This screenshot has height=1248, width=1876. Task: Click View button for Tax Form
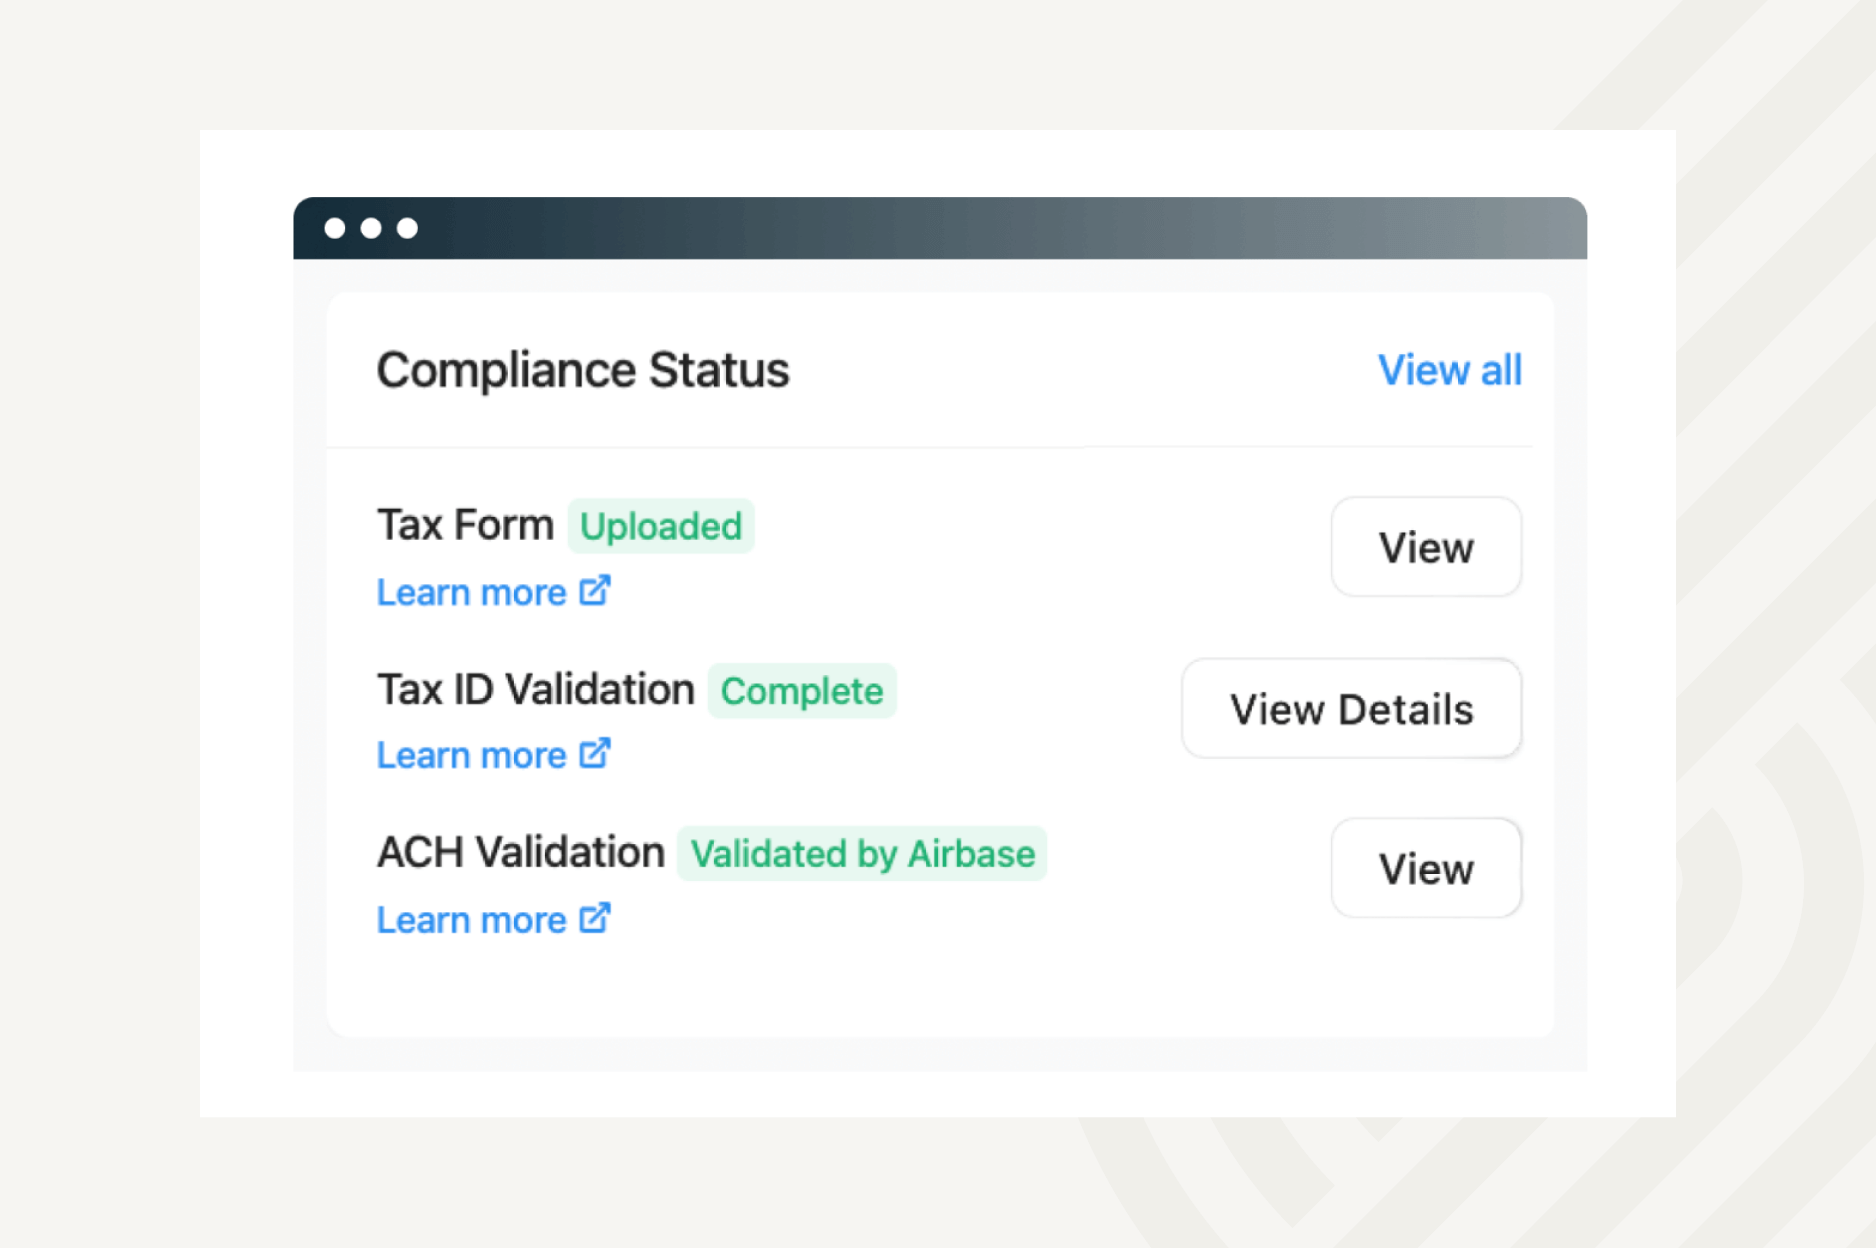tap(1426, 547)
